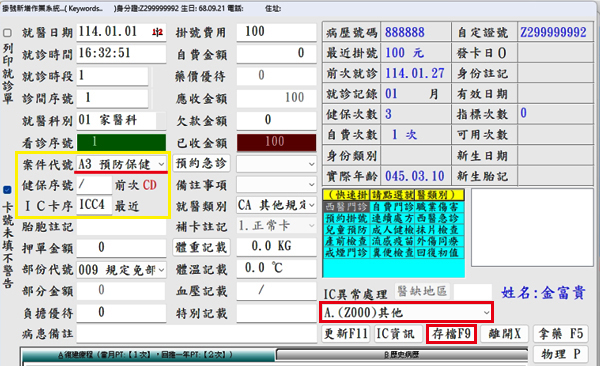Image resolution: width=600 pixels, height=366 pixels.
Task: Click the 拿藥 F5 button
Action: 561,334
